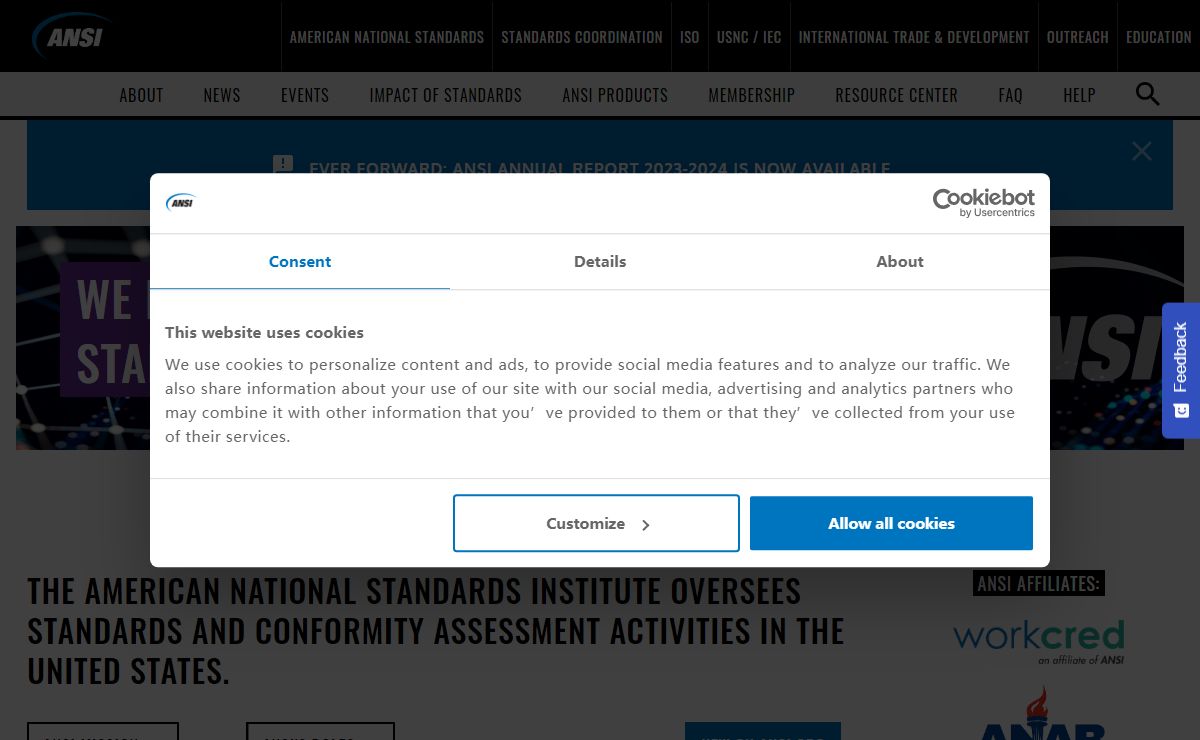Image resolution: width=1200 pixels, height=740 pixels.
Task: Click the Annual Report announcement text
Action: [600, 167]
